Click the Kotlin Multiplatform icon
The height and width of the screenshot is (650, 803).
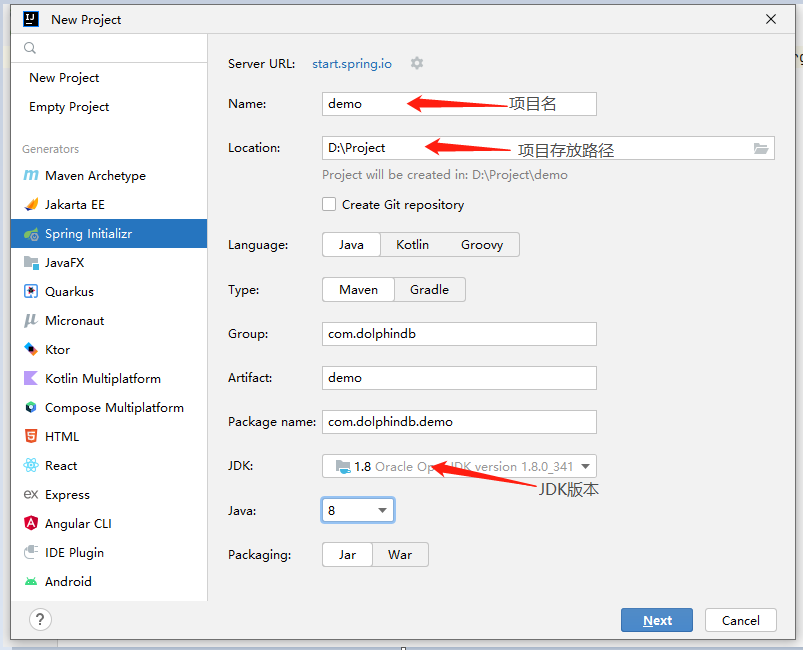coord(31,379)
